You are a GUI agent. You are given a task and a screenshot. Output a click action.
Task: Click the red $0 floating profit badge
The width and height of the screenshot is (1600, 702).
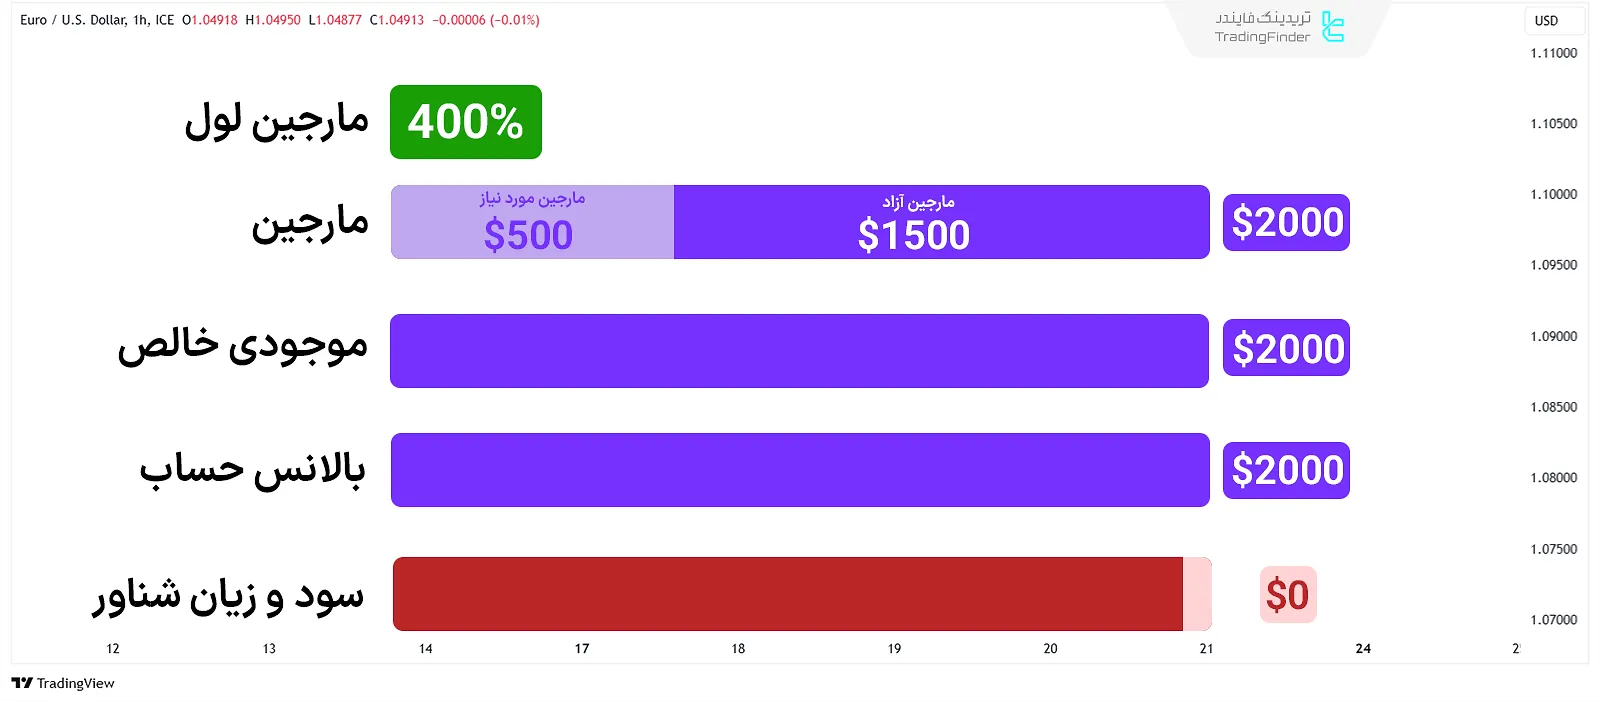coord(1287,595)
